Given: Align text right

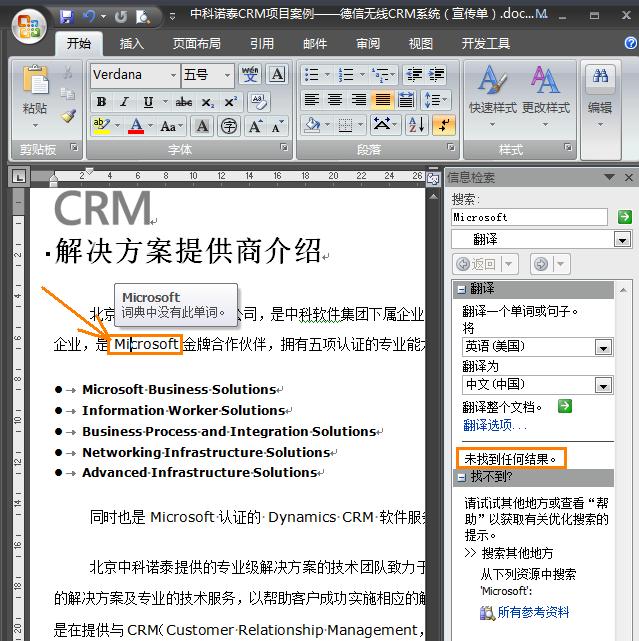Looking at the screenshot, I should pyautogui.click(x=359, y=100).
